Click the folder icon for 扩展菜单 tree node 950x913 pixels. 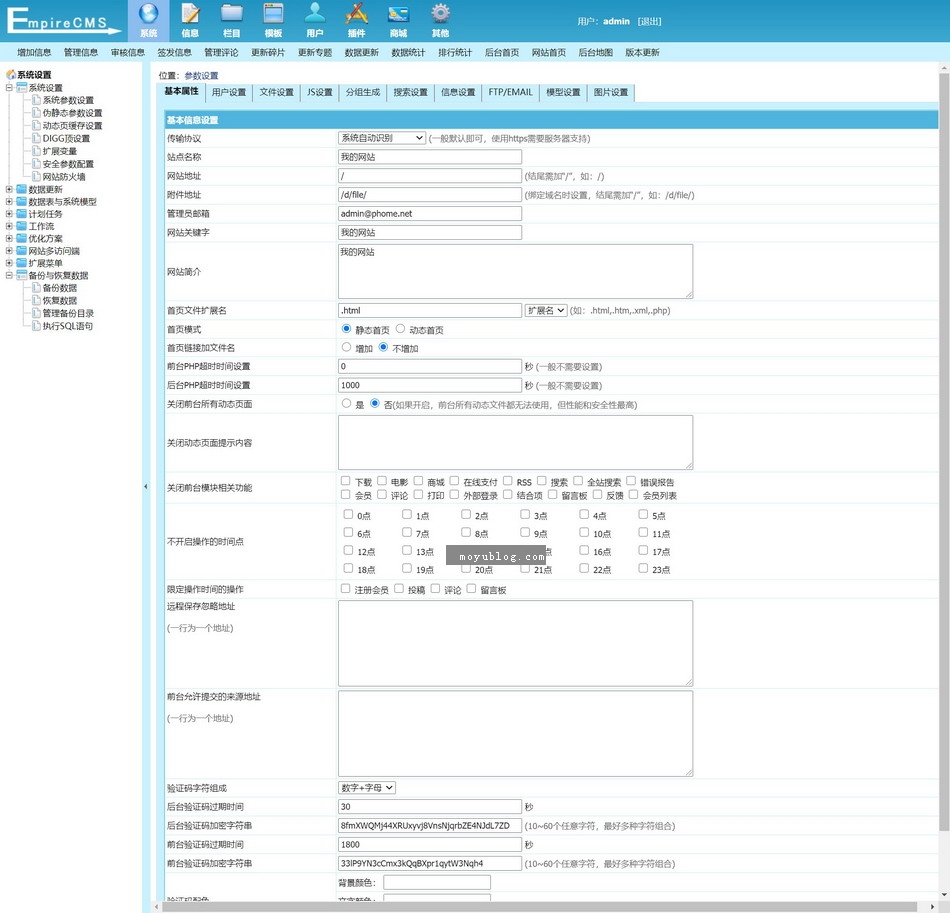22,263
